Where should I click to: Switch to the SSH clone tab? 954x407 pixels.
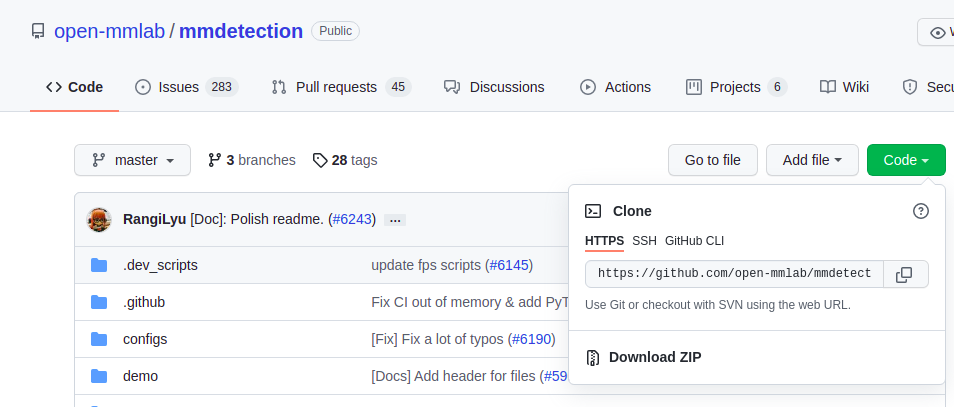pos(644,241)
